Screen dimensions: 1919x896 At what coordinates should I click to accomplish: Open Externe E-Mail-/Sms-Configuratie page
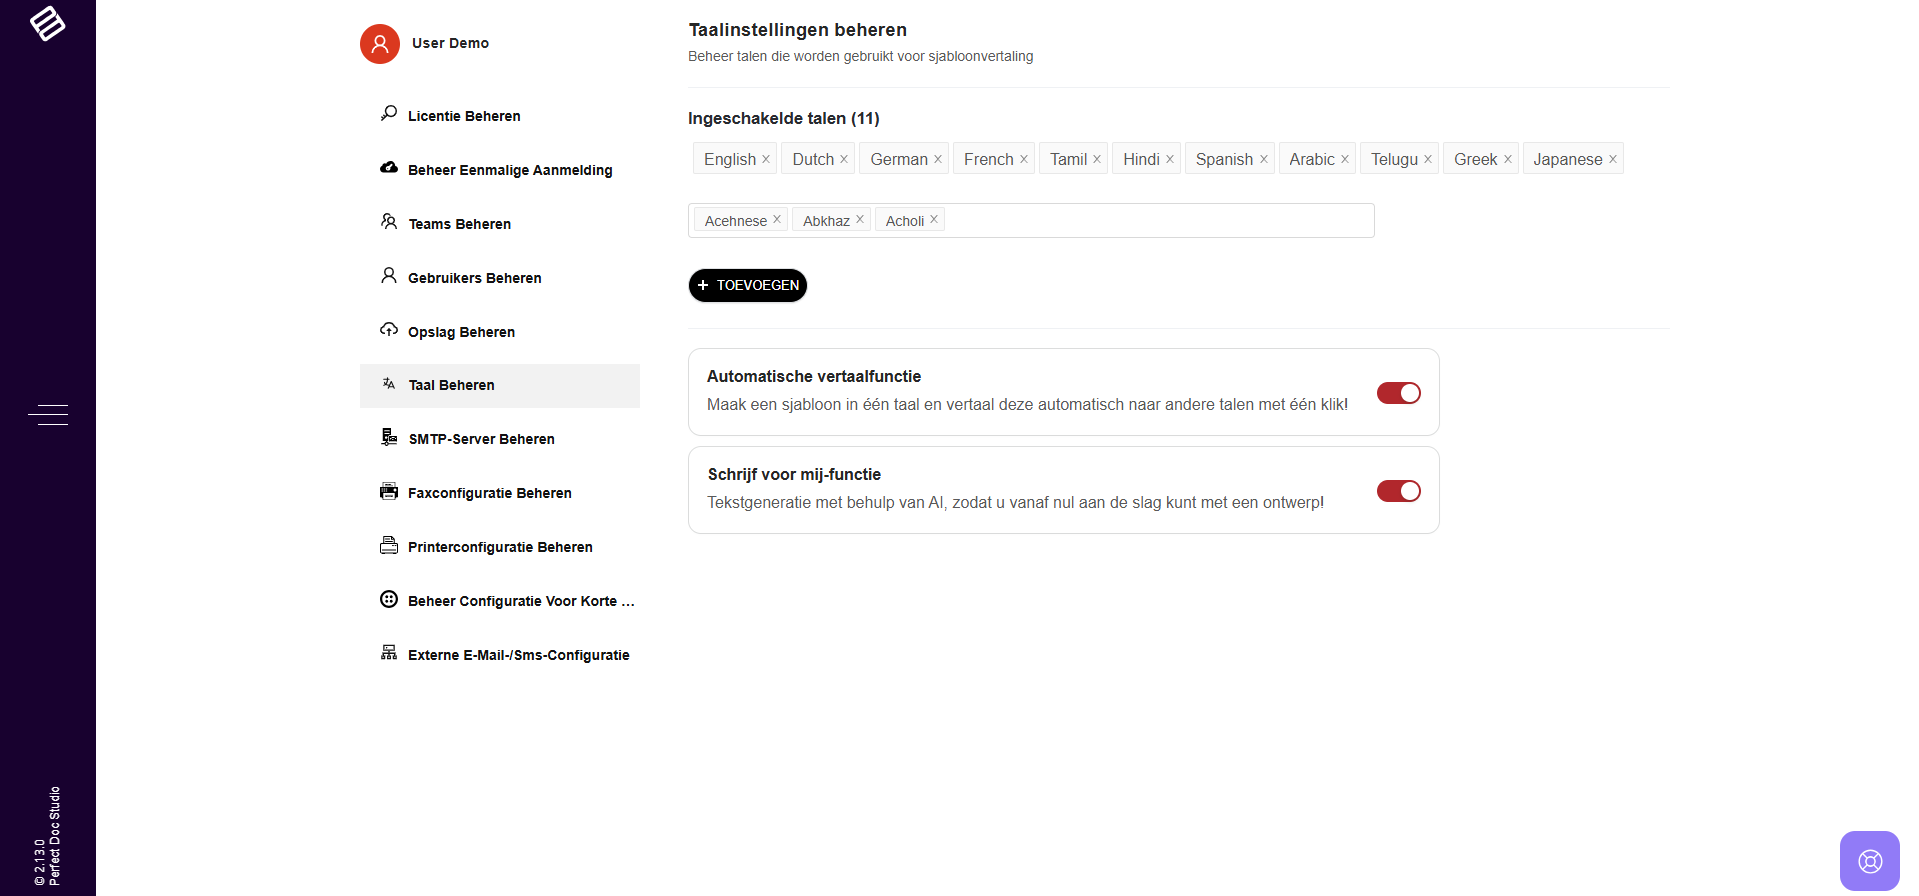[518, 655]
